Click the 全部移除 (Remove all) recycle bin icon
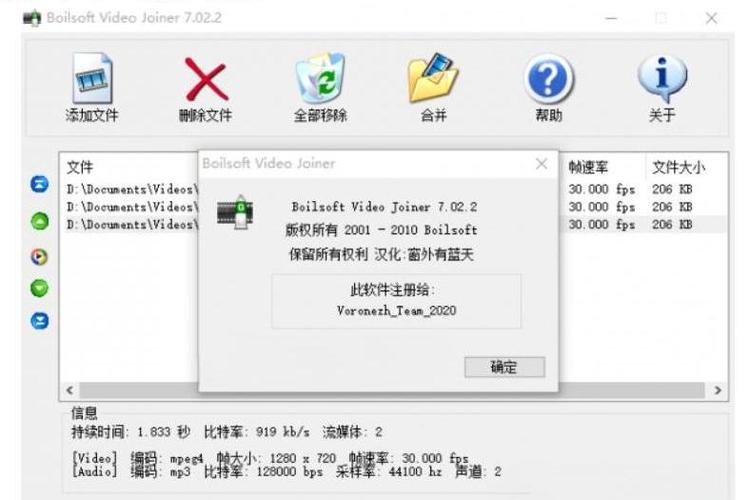Screen dimensions: 750x500 pos(320,78)
